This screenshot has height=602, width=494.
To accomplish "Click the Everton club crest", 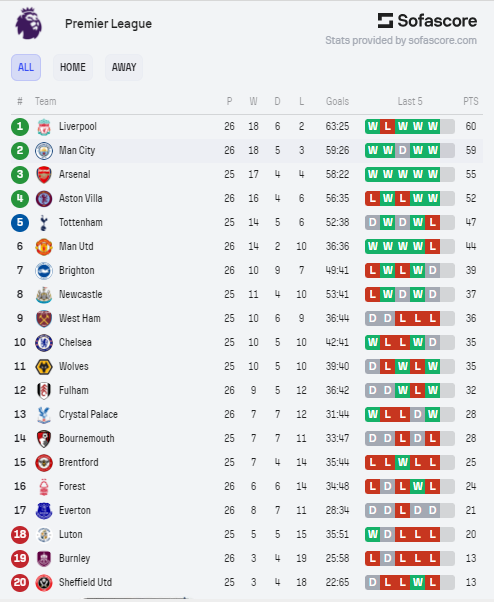I will pyautogui.click(x=44, y=511).
